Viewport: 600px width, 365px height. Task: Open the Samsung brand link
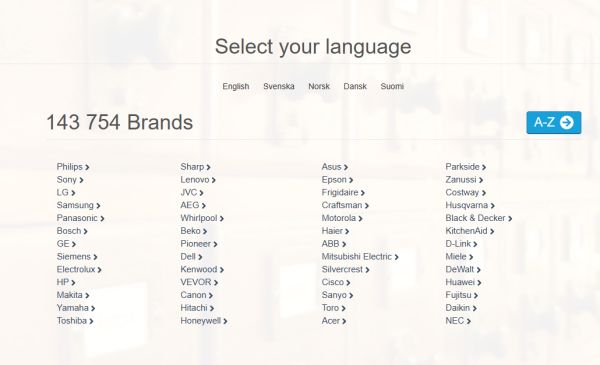pos(78,205)
